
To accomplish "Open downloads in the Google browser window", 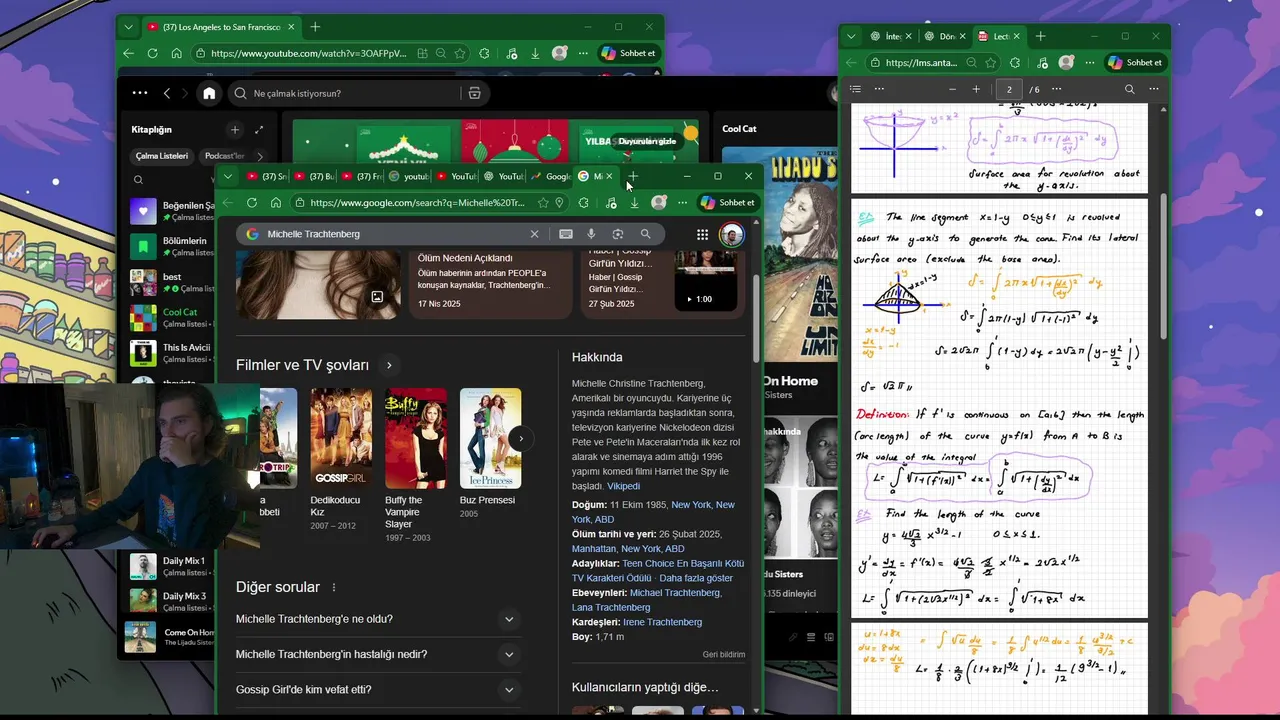I will (x=634, y=203).
